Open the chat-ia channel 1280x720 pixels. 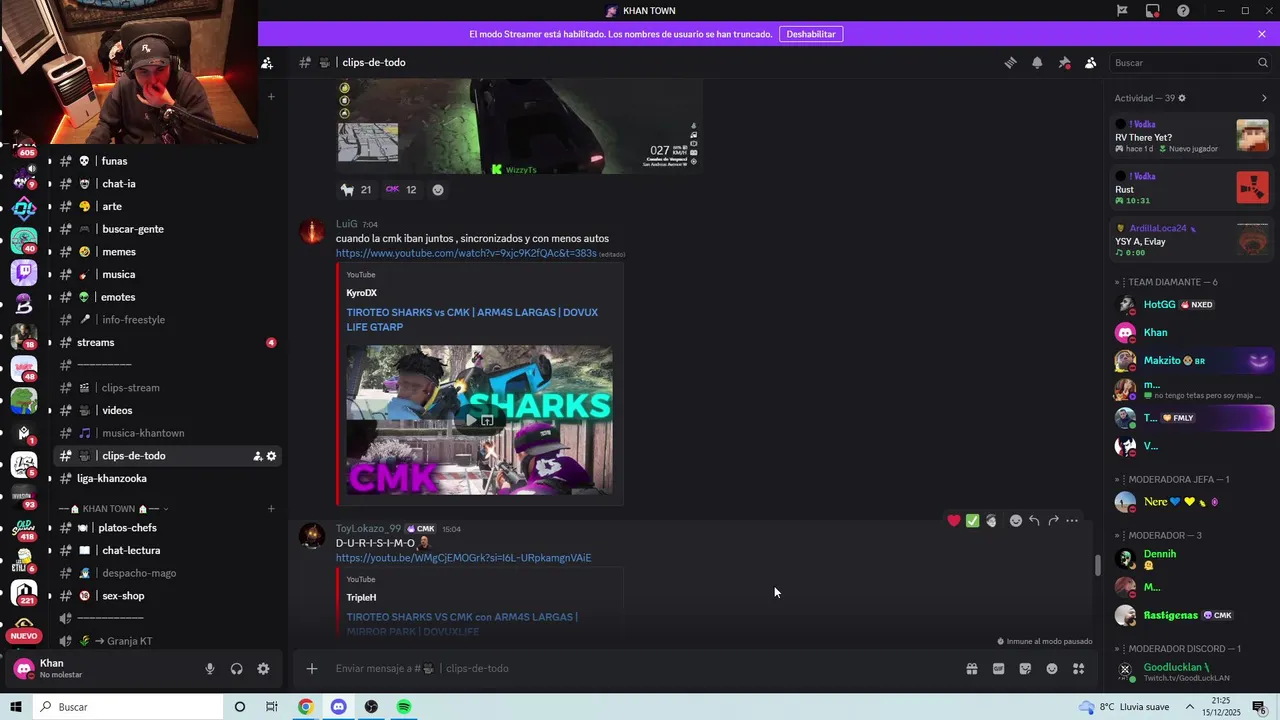coord(167,184)
